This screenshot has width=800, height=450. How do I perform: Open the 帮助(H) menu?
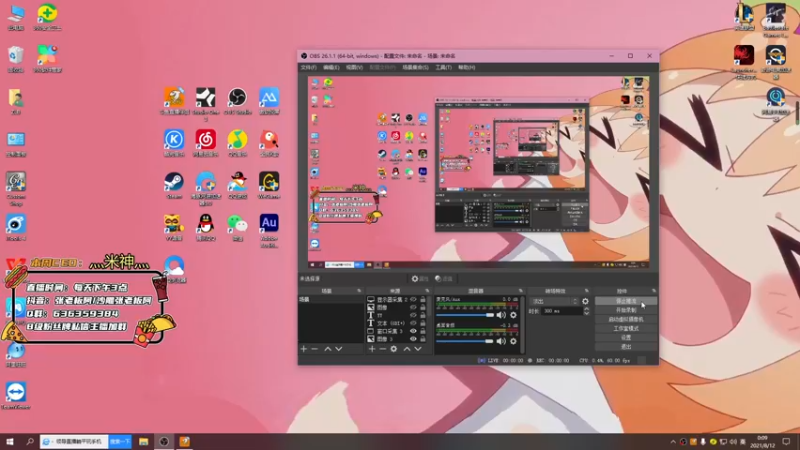(x=466, y=67)
